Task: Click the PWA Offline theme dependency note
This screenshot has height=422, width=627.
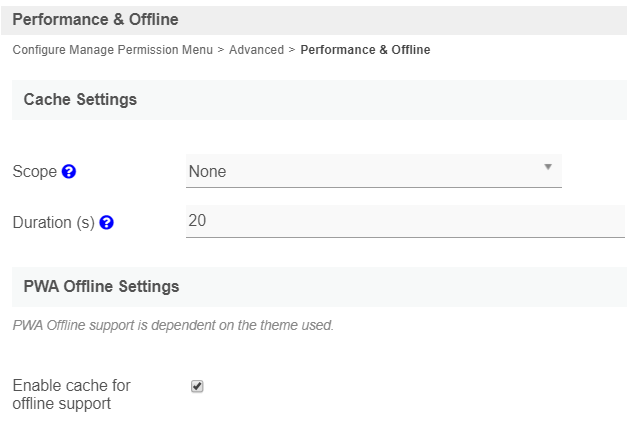Action: 173,325
